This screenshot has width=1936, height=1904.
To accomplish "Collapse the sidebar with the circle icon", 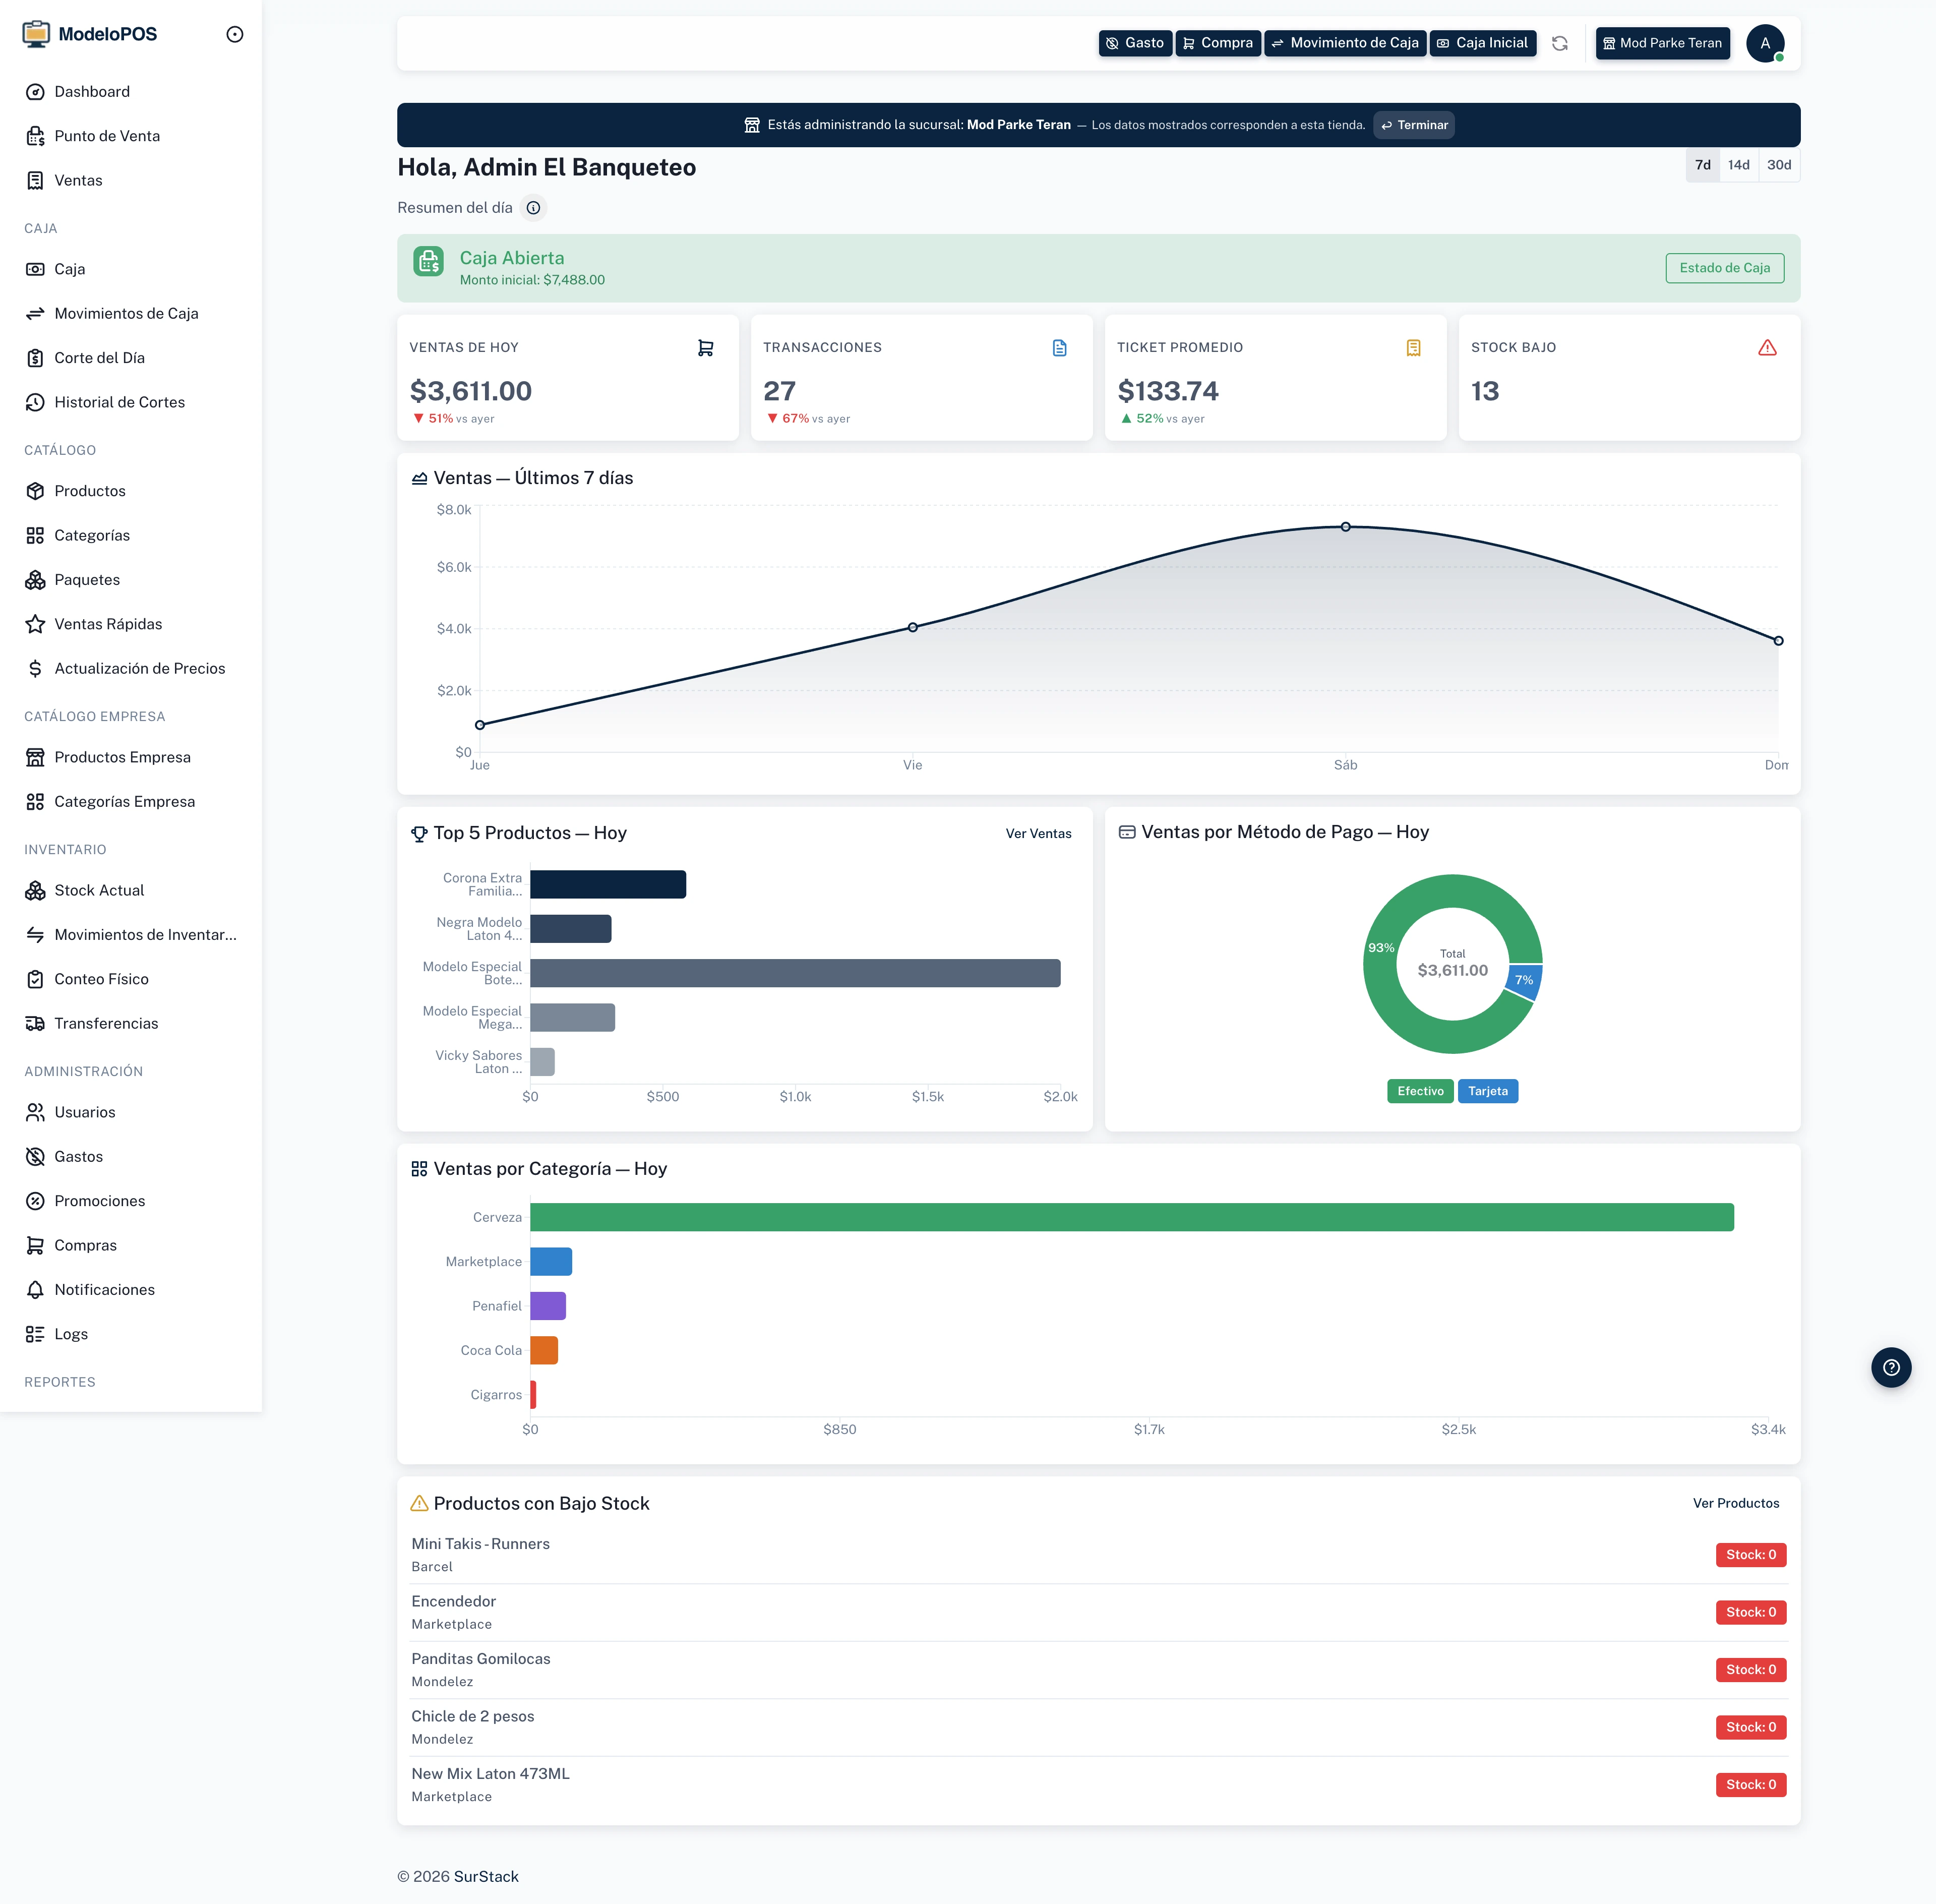I will click(235, 33).
